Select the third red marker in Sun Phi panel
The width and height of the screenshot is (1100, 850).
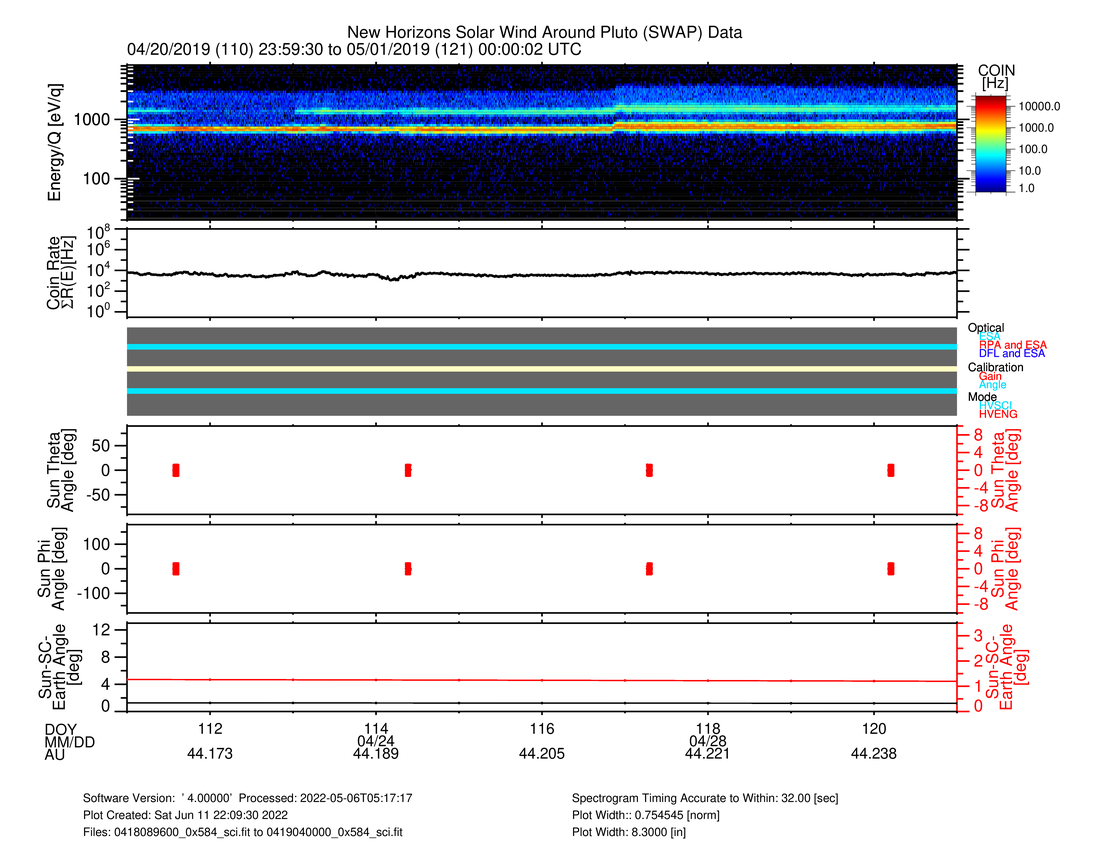coord(650,568)
